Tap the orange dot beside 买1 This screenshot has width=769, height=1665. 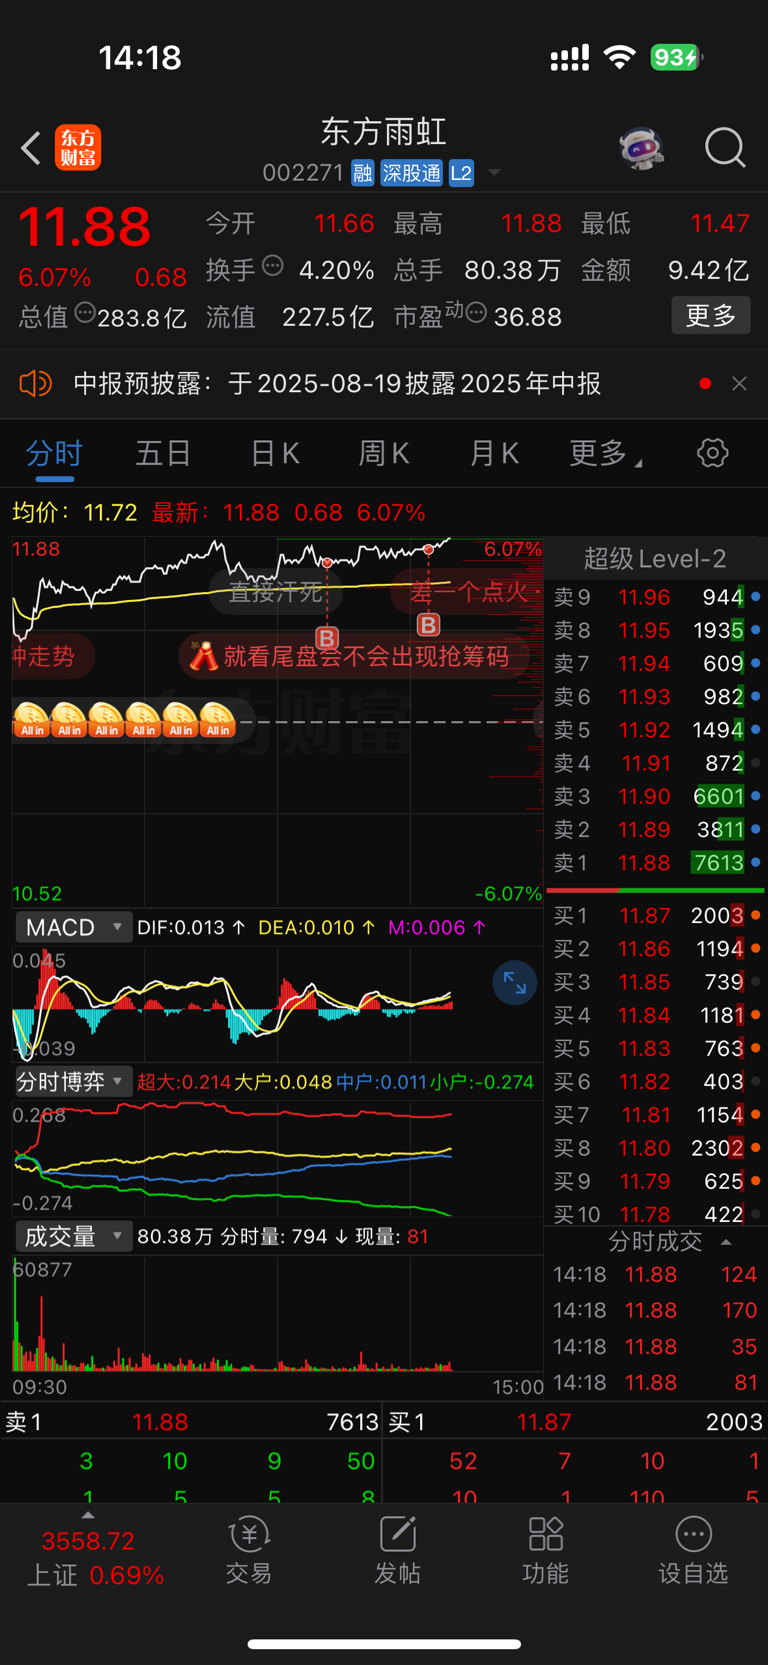(755, 915)
